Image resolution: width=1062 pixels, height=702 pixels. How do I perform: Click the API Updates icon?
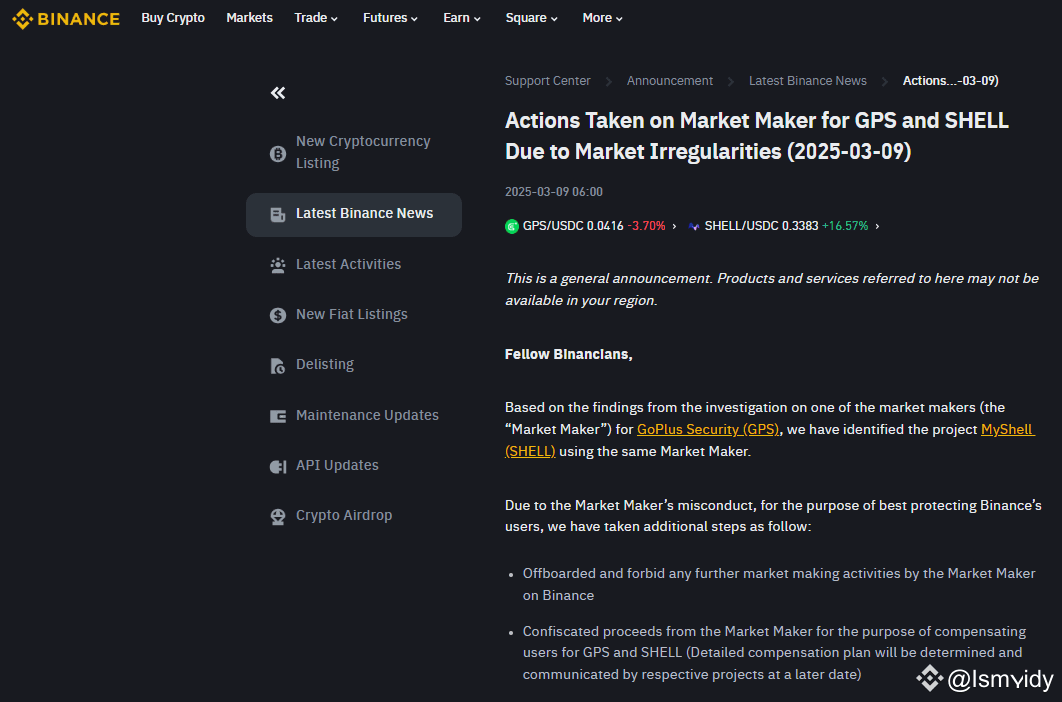point(277,465)
